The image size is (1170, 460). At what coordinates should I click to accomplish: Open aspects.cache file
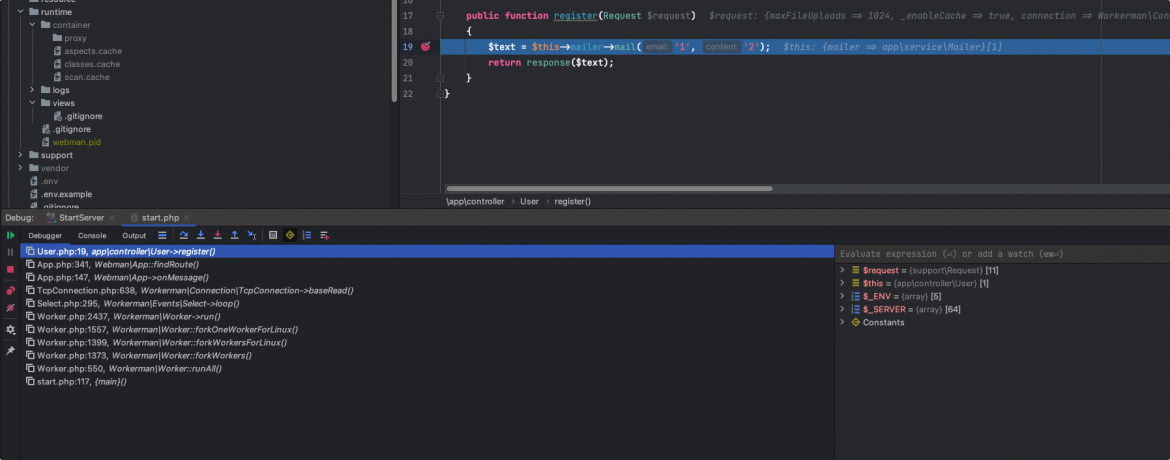pyautogui.click(x=87, y=51)
